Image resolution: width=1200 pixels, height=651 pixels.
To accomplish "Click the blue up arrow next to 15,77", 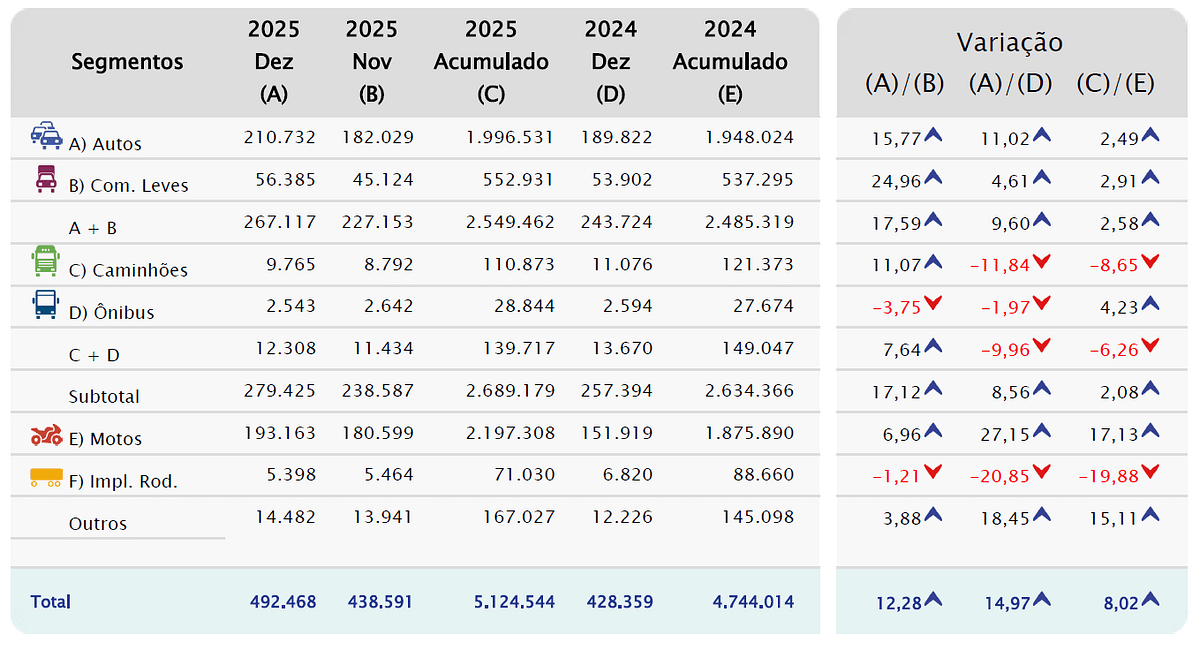I will point(933,136).
